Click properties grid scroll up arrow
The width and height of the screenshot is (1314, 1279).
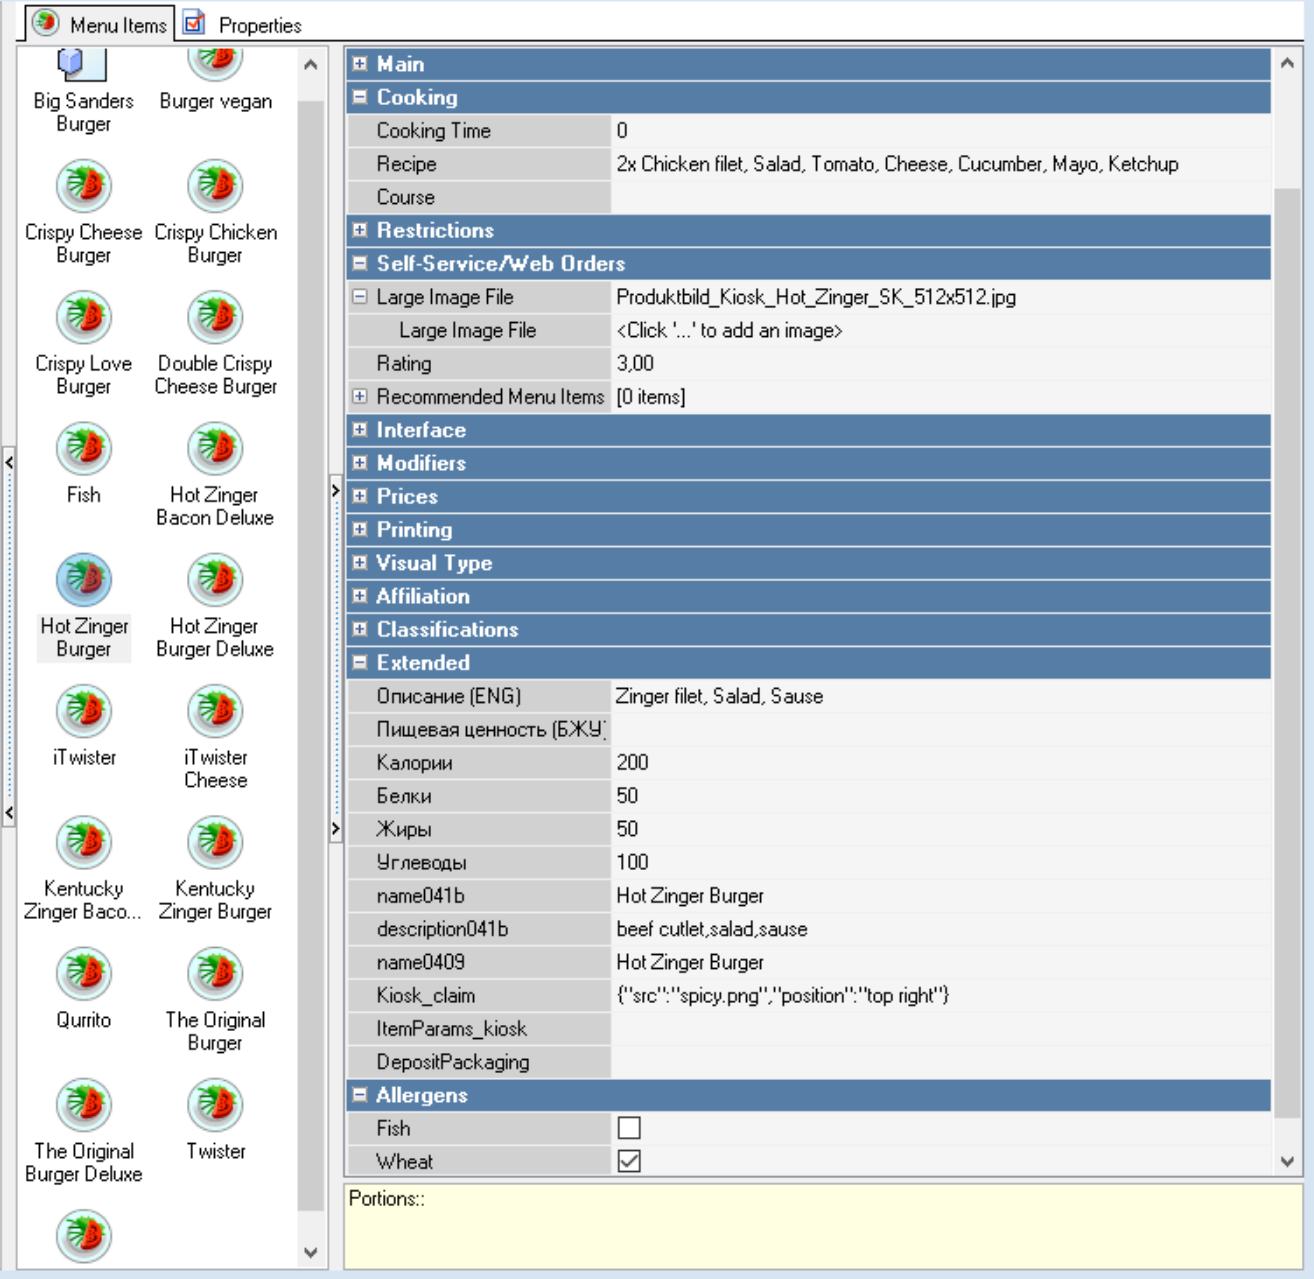tap(1287, 63)
